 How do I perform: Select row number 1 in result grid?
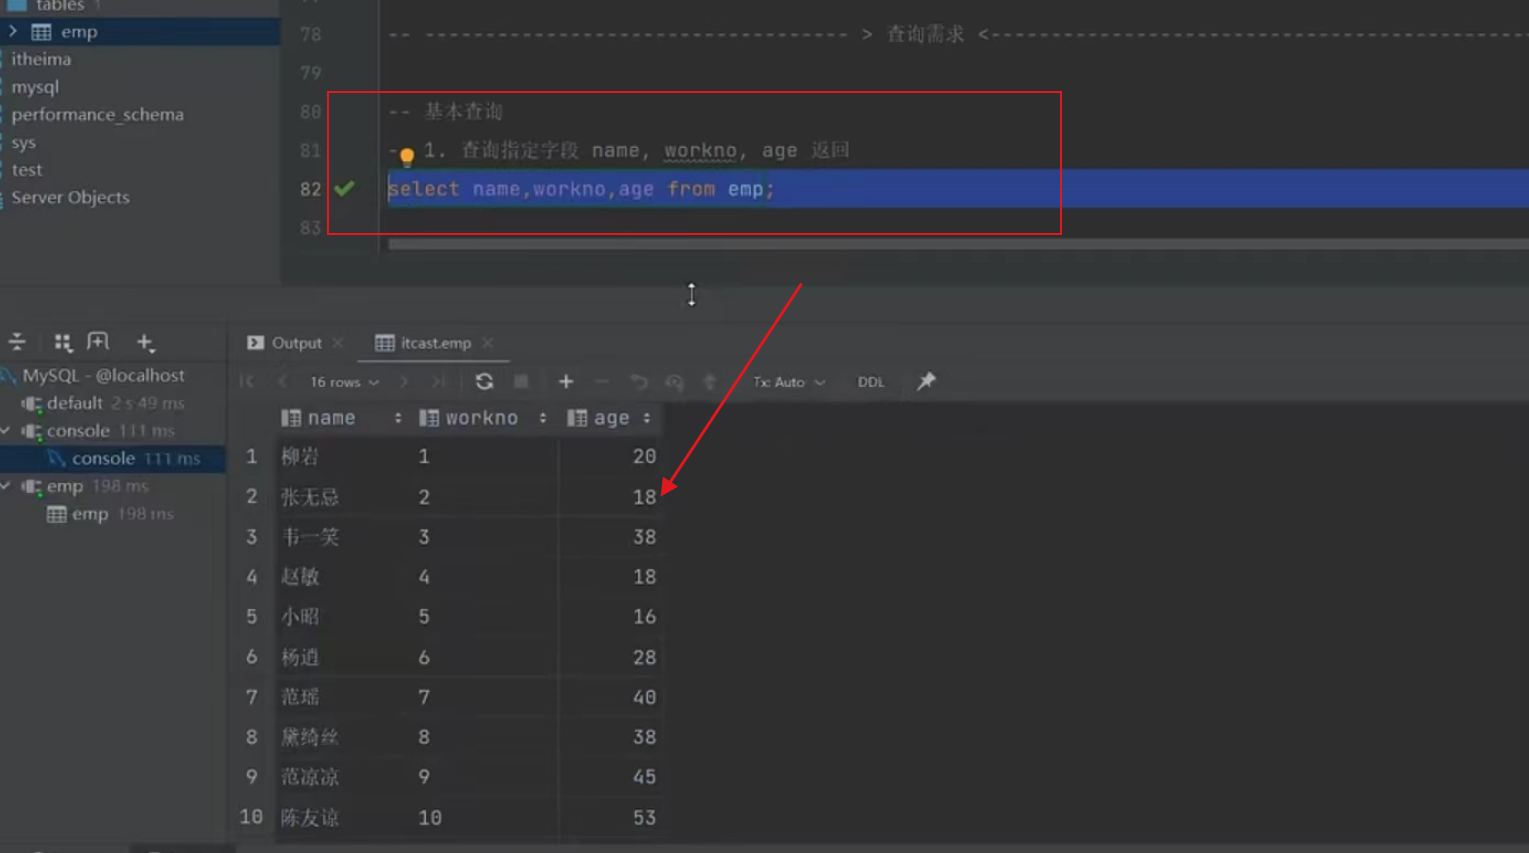tap(251, 457)
